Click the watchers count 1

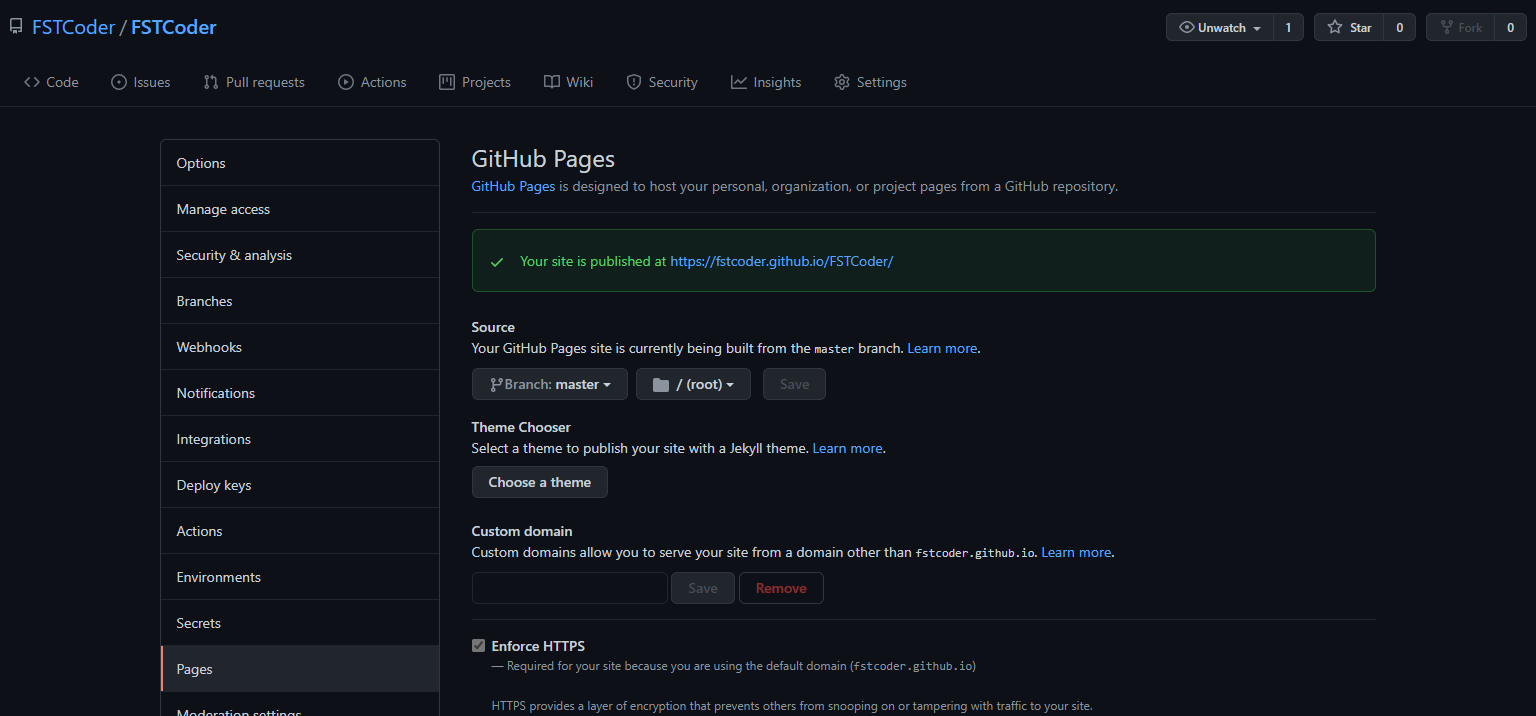pyautogui.click(x=1288, y=28)
